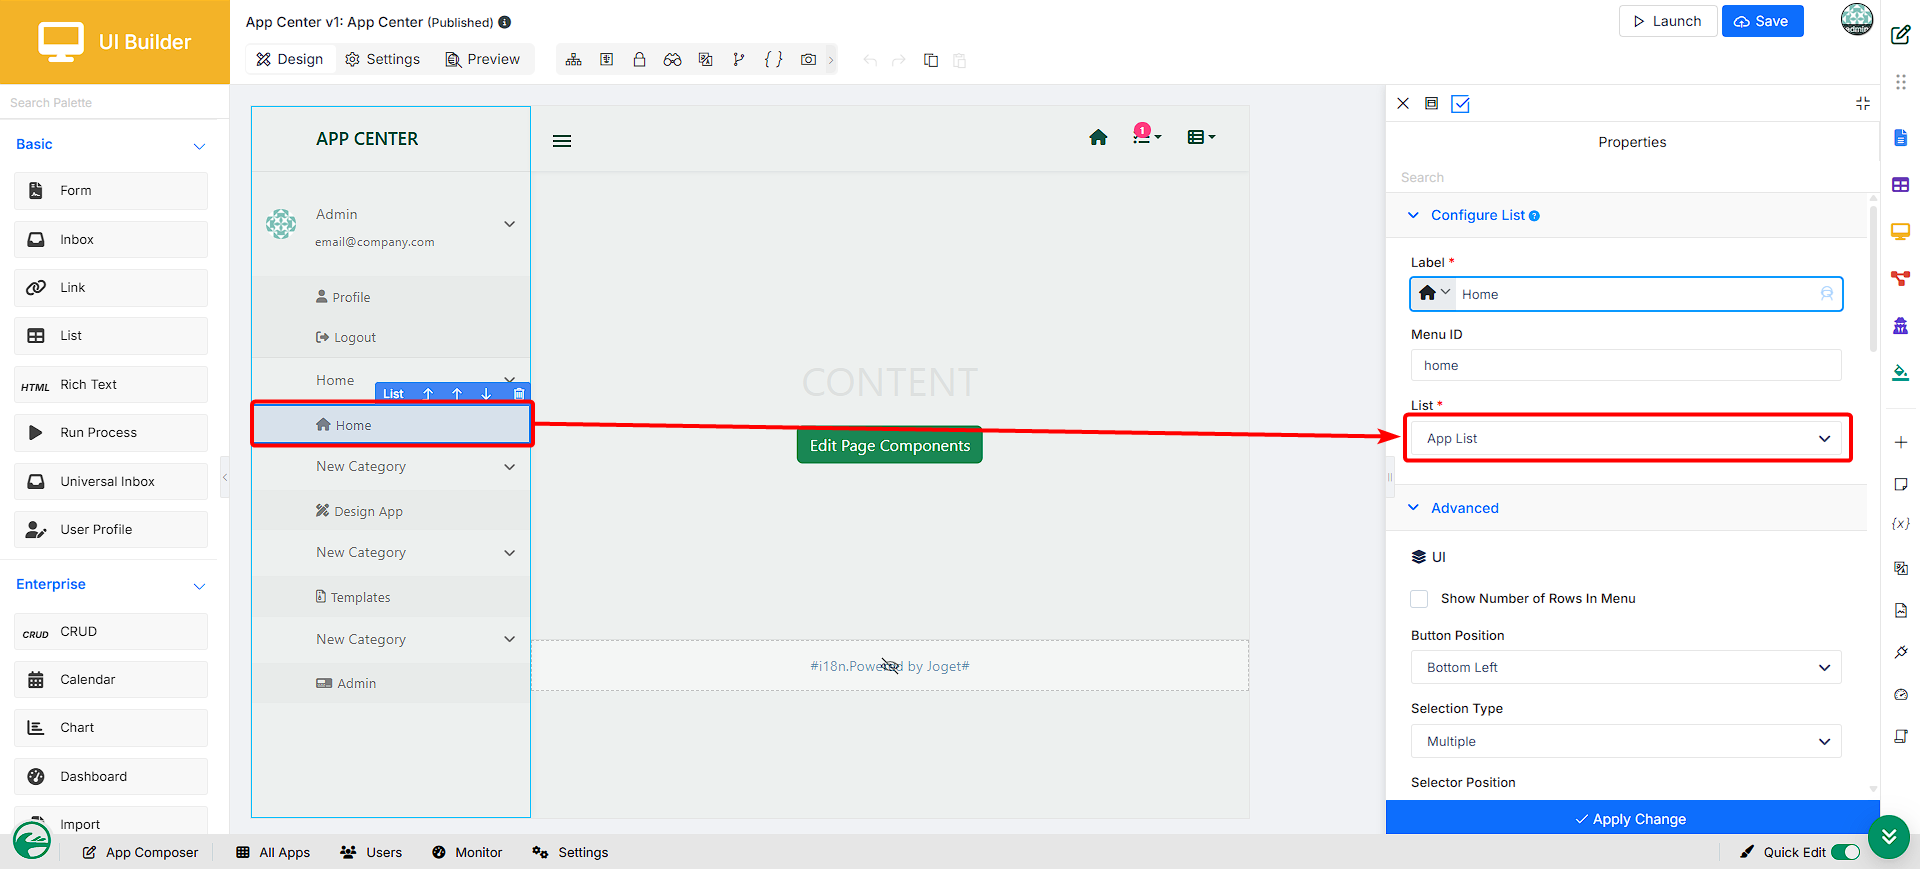Image resolution: width=1920 pixels, height=869 pixels.
Task: Click the binoculars usage check icon
Action: point(672,60)
